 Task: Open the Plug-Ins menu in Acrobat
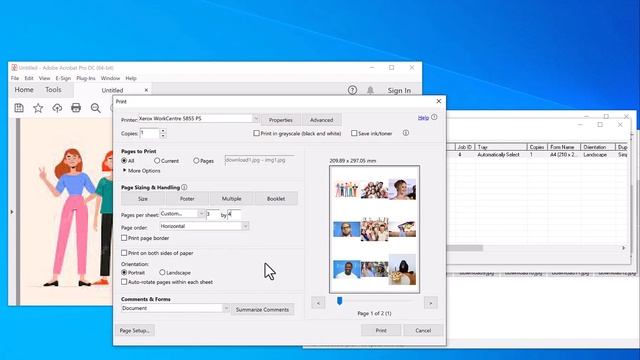point(86,78)
